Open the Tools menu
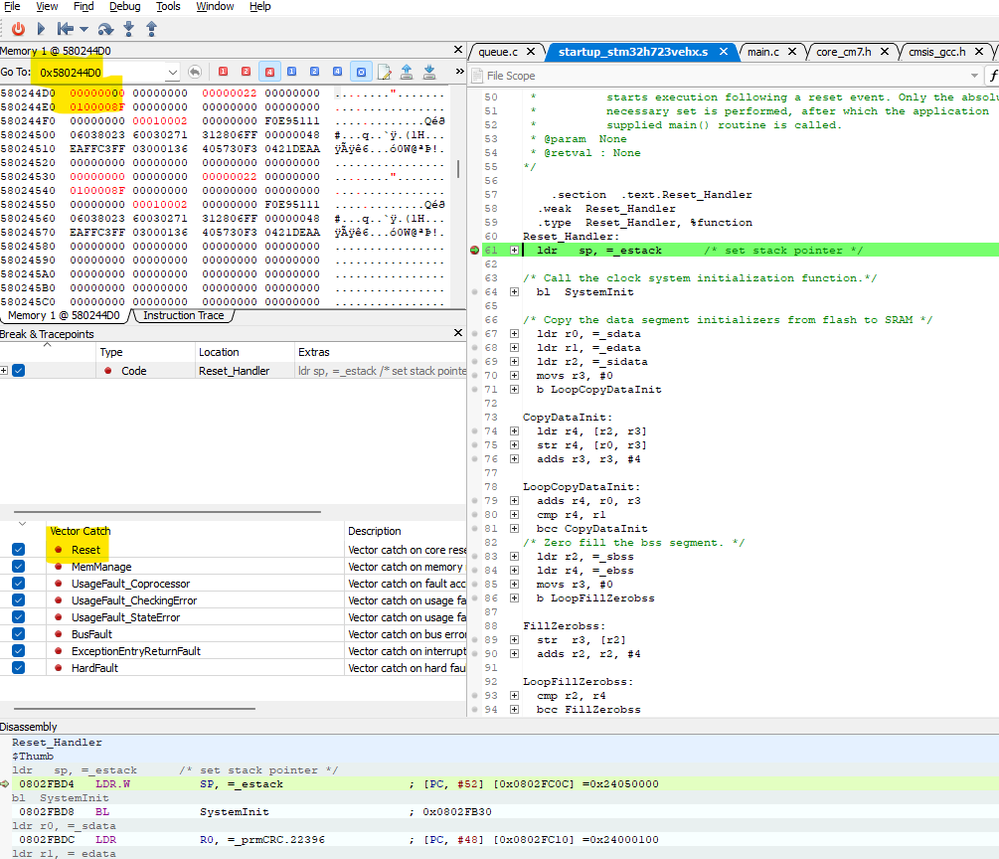Viewport: 999px width, 859px height. pyautogui.click(x=168, y=6)
